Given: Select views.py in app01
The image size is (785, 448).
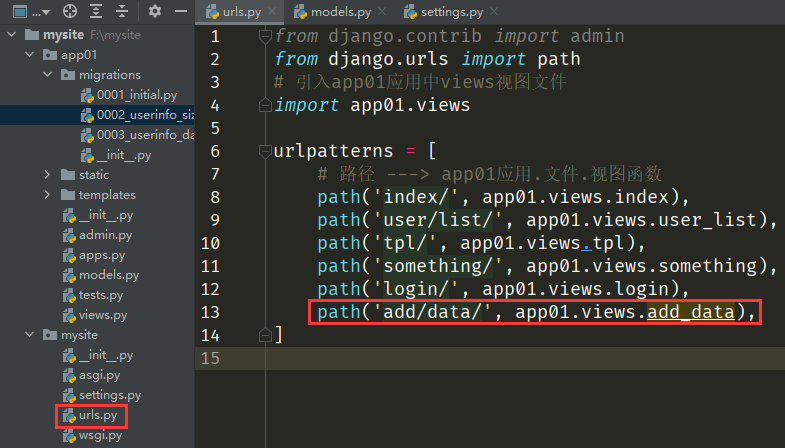Looking at the screenshot, I should (95, 315).
